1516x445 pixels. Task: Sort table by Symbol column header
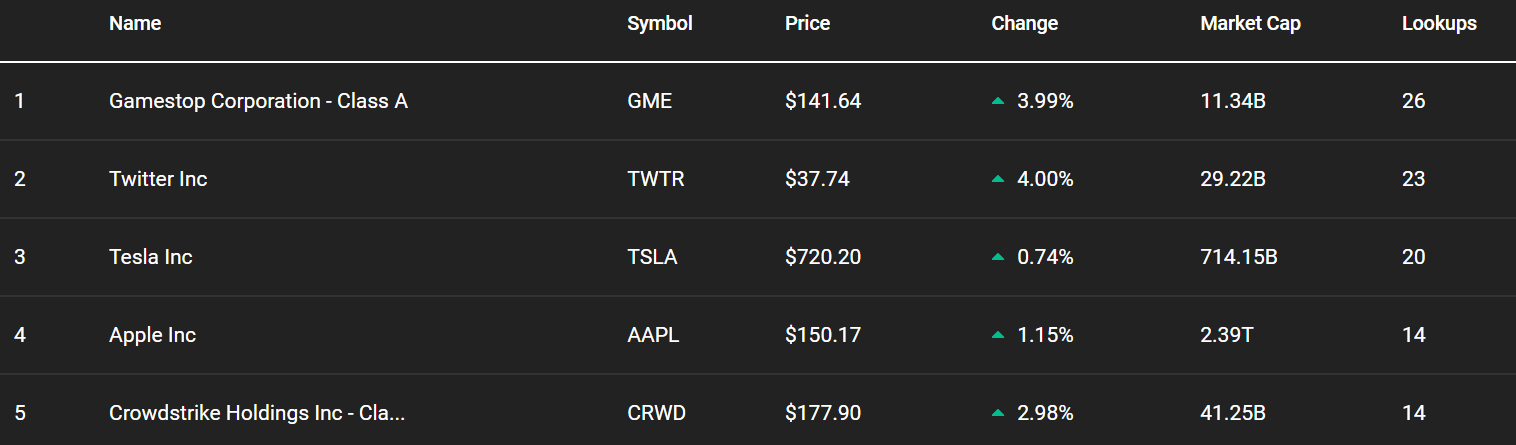point(660,23)
